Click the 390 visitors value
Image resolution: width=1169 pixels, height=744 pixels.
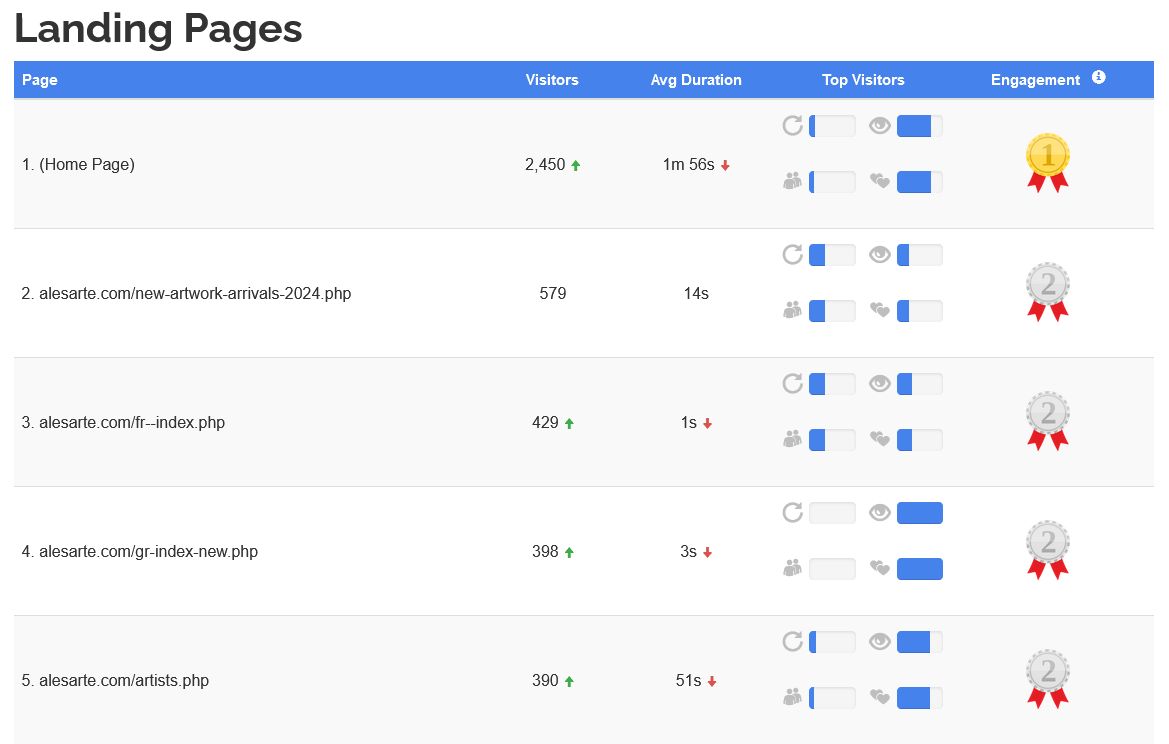[545, 681]
